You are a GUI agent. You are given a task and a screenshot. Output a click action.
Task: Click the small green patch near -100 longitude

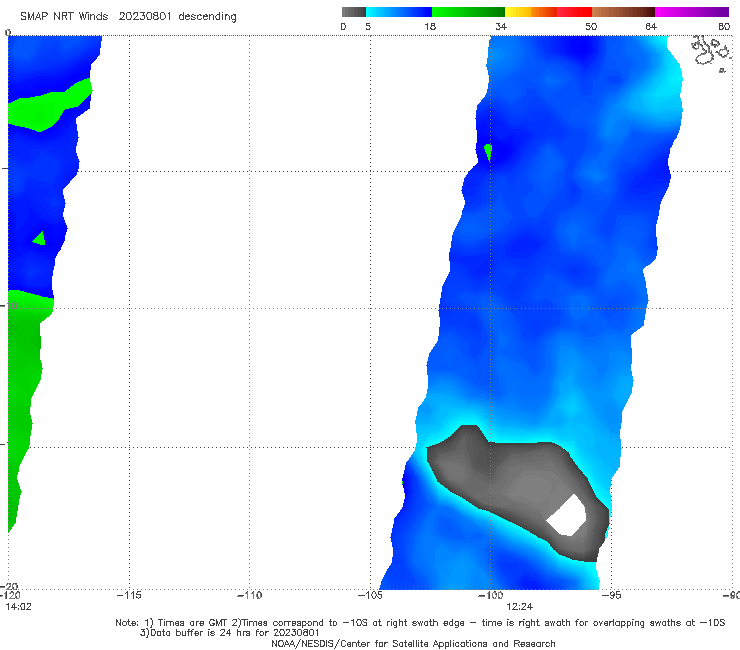488,152
